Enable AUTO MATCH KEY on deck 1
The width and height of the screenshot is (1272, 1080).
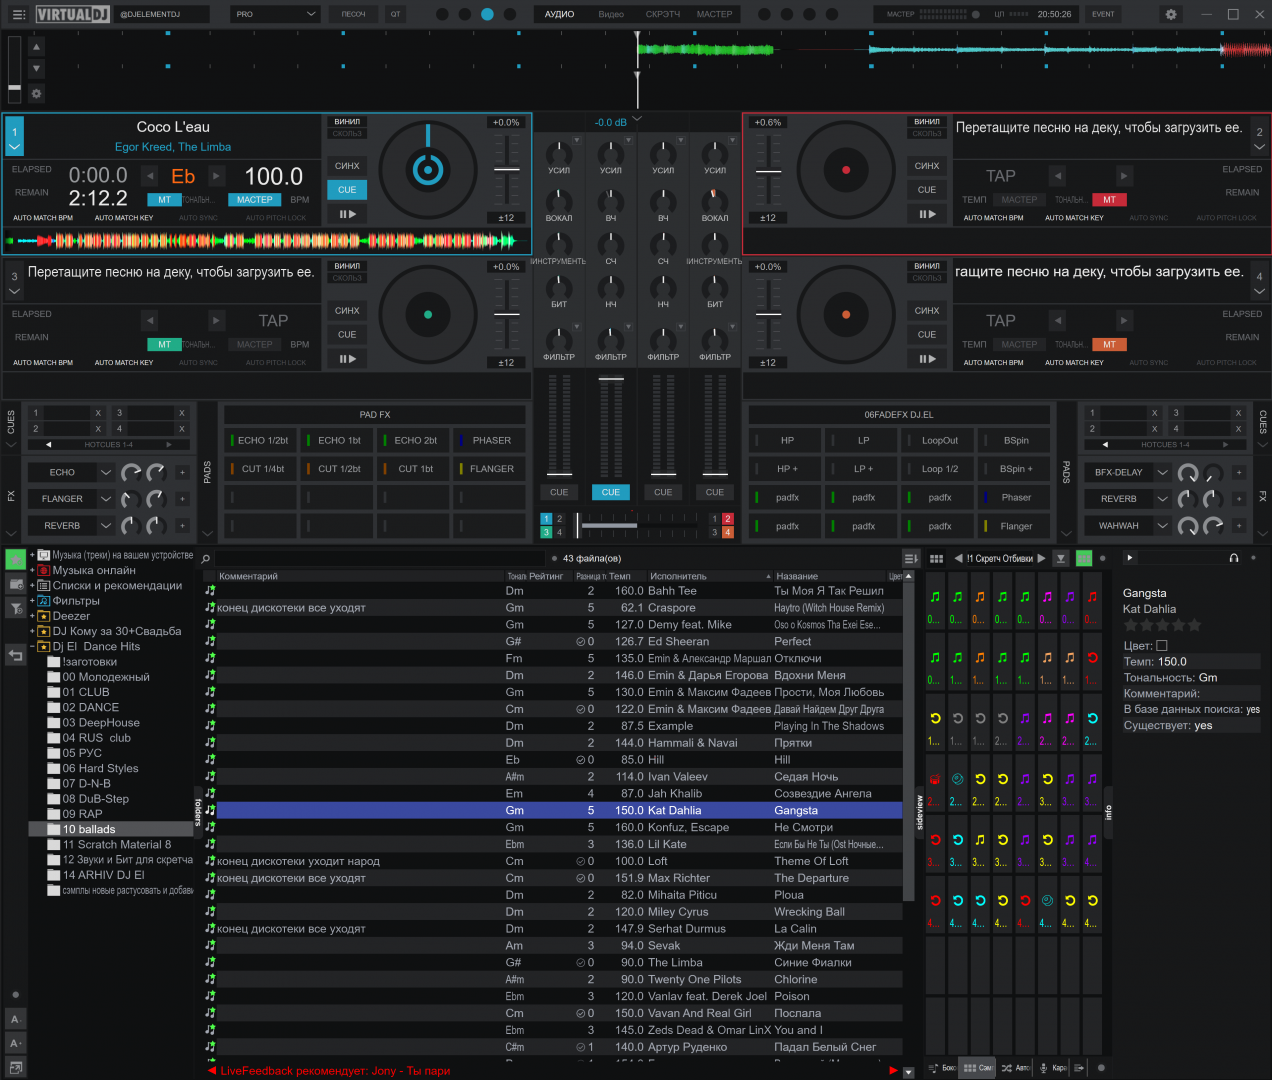tap(124, 218)
